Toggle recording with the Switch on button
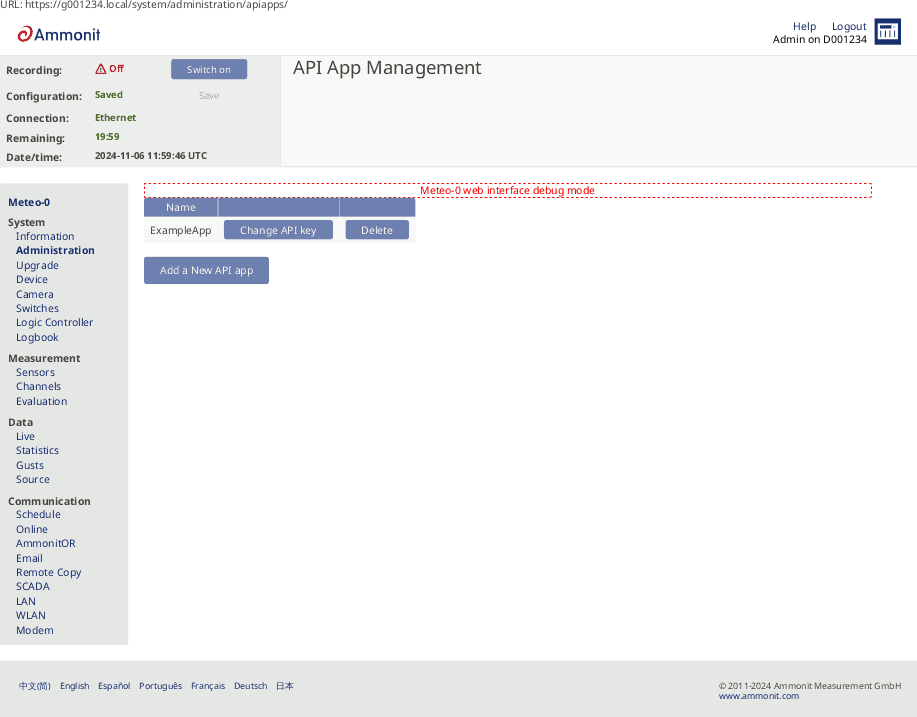 [208, 69]
